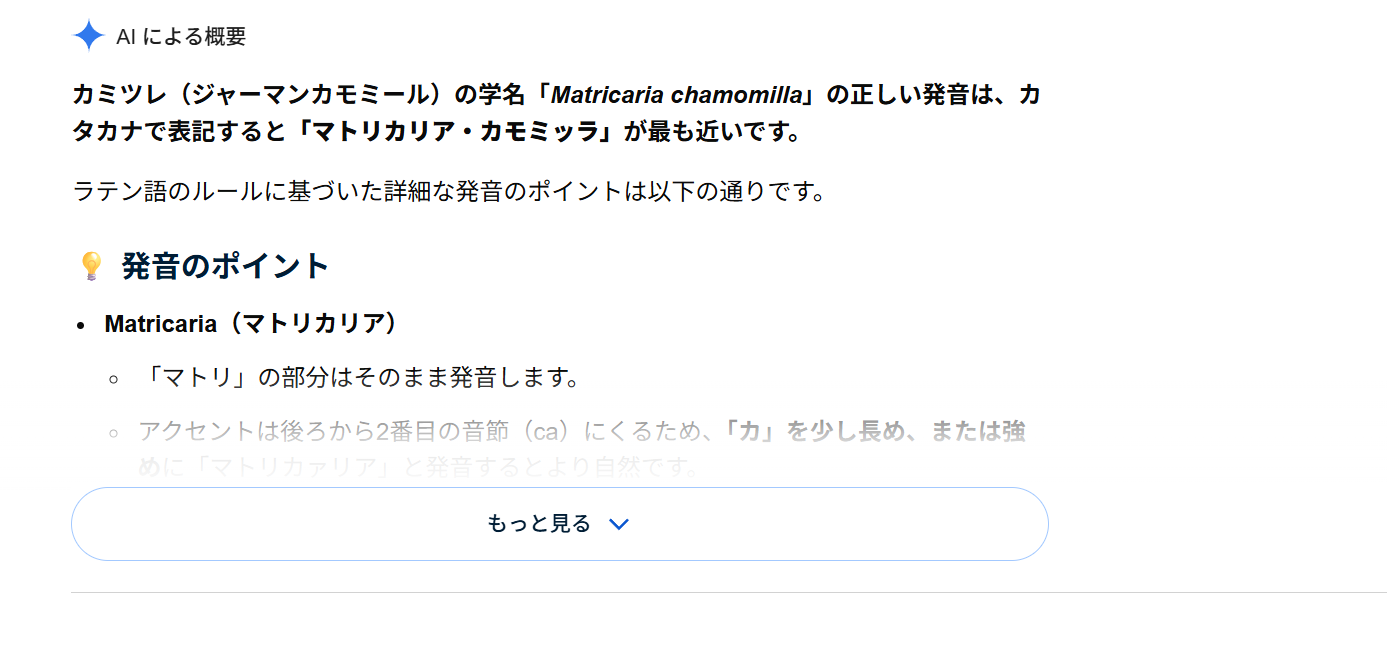
Task: Click the horizontal divider below the overview
Action: pos(729,593)
